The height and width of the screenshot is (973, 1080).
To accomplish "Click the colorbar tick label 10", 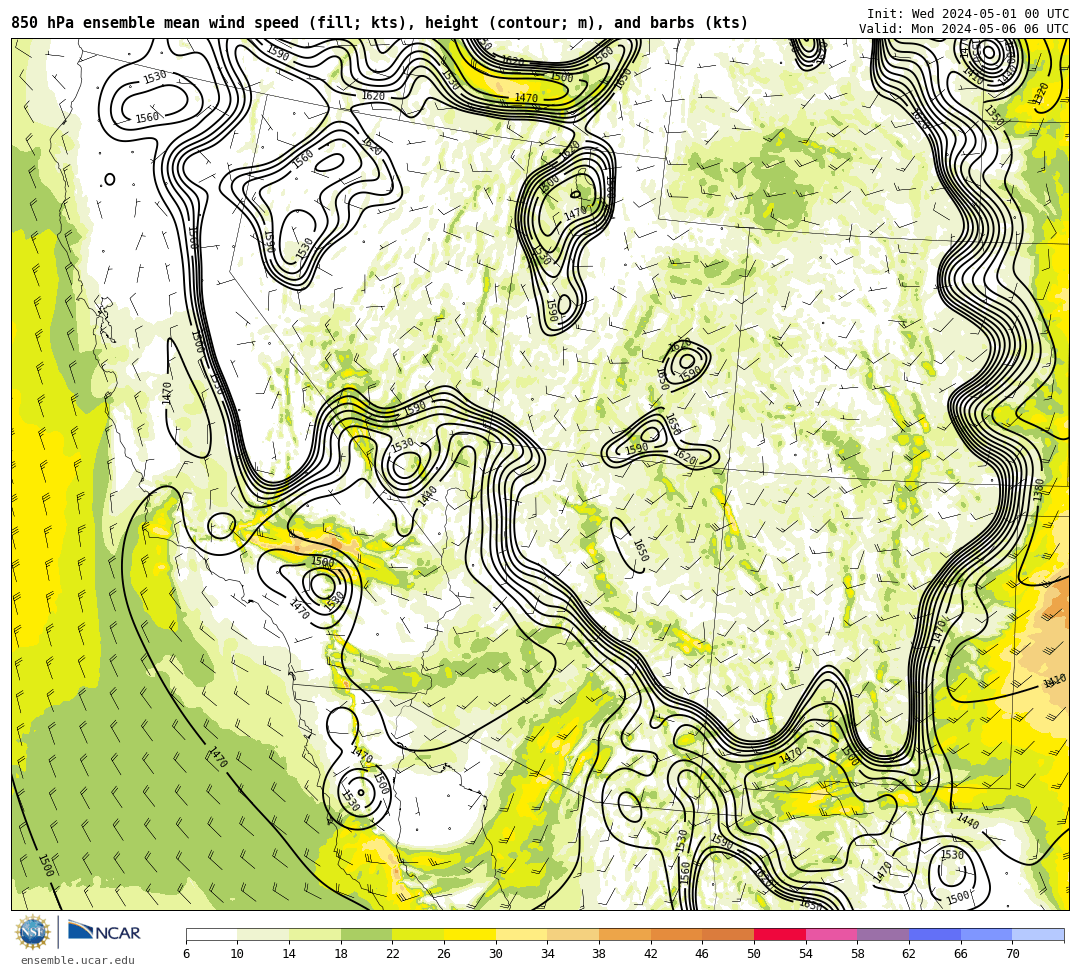I will pos(238,954).
